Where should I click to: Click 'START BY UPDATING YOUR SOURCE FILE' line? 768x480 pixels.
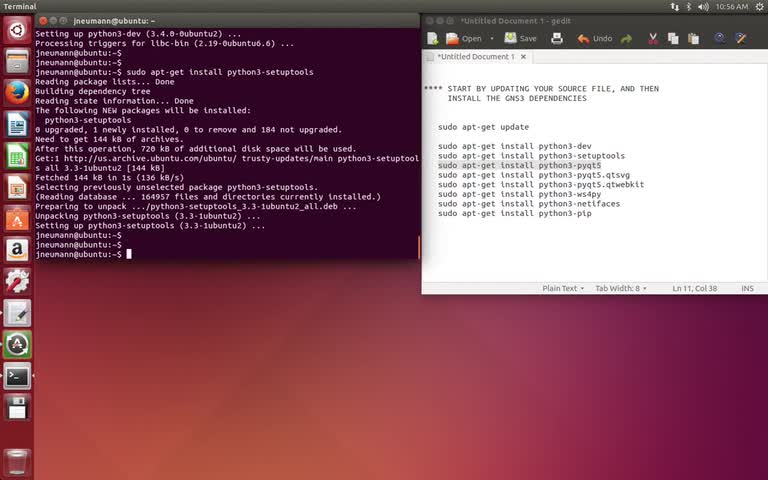coord(541,89)
